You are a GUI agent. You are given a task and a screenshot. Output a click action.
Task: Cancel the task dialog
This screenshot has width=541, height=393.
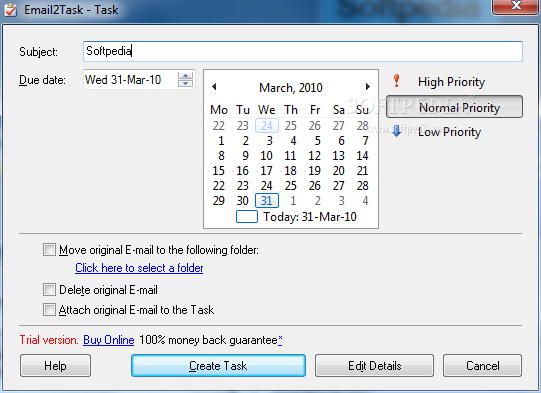point(482,365)
